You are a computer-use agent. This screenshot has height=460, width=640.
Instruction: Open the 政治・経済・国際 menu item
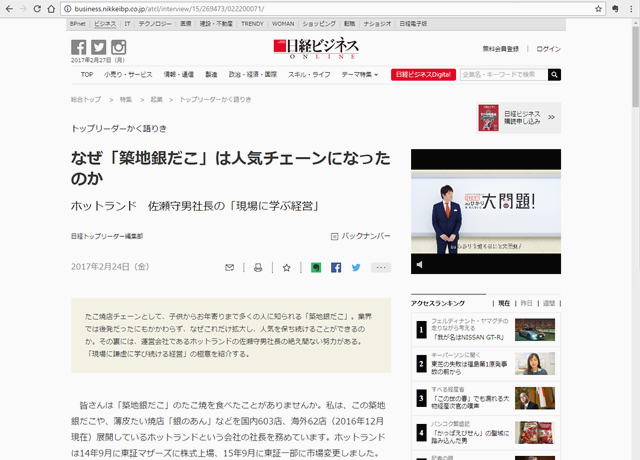252,74
